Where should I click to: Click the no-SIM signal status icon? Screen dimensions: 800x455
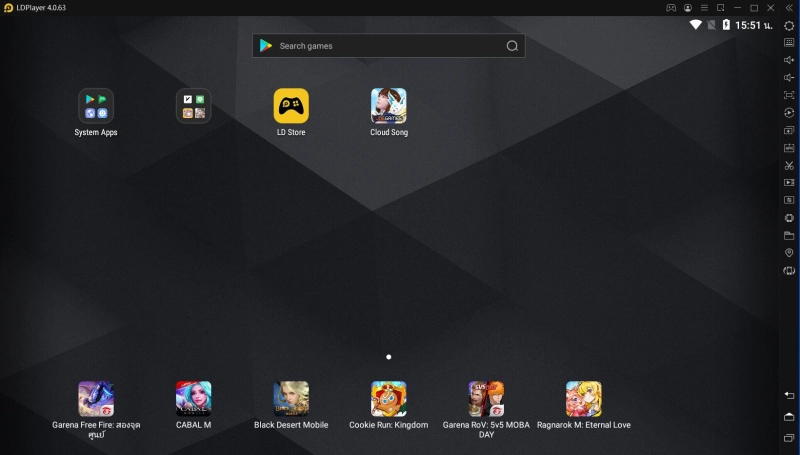[711, 25]
